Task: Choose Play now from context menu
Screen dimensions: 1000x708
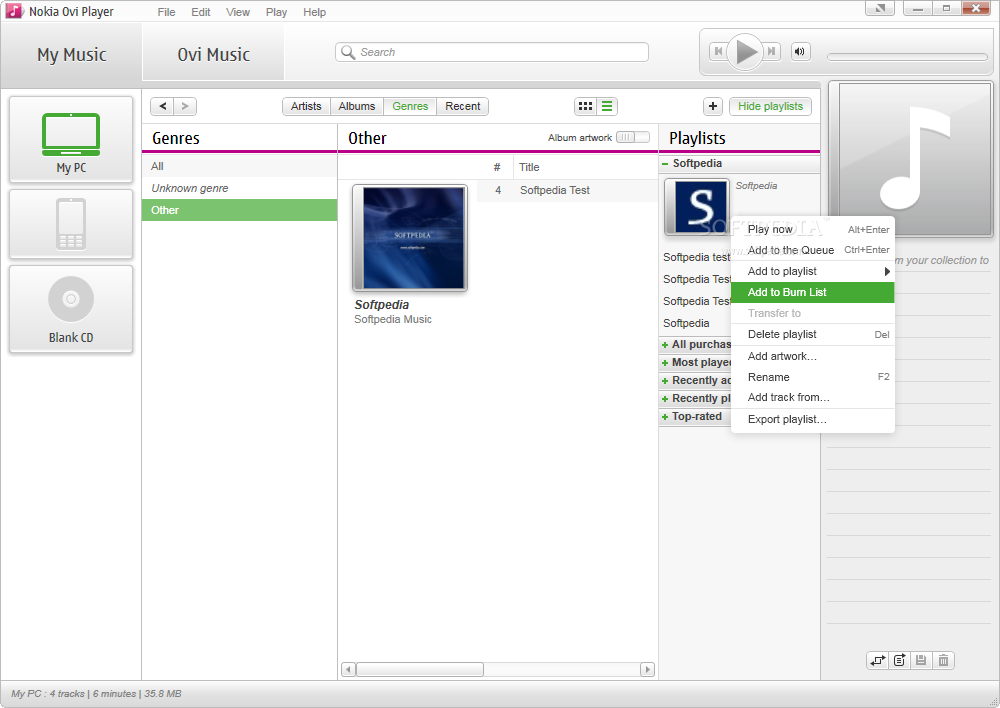Action: pyautogui.click(x=812, y=229)
